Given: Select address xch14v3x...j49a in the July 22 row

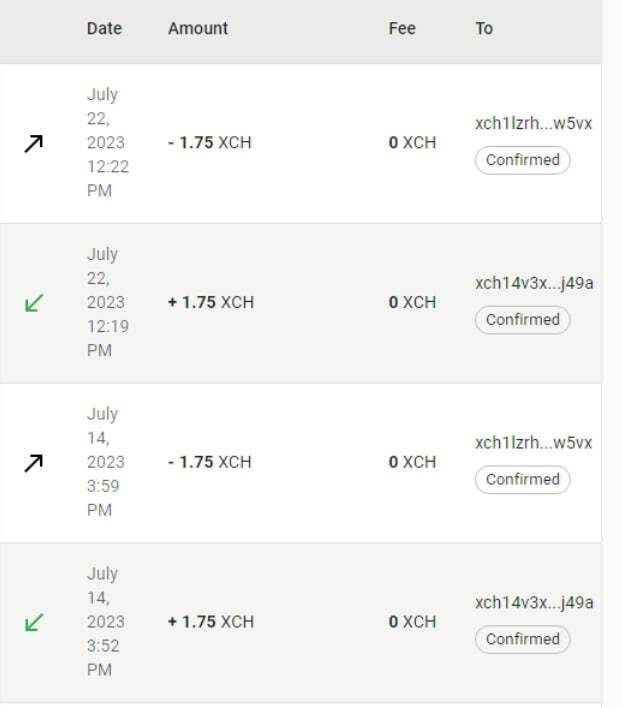Looking at the screenshot, I should 534,283.
